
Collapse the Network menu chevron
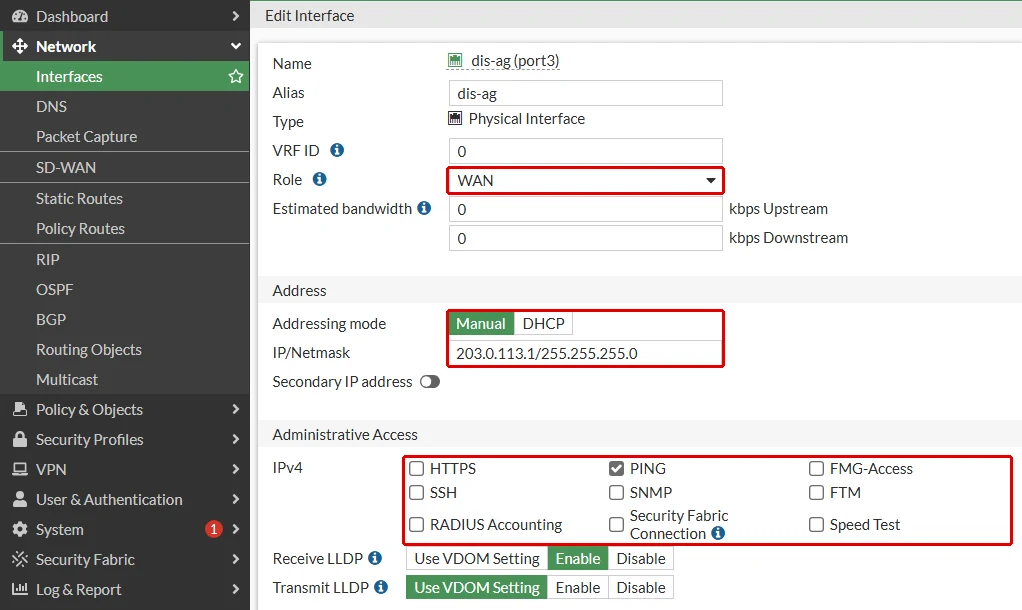coord(236,46)
